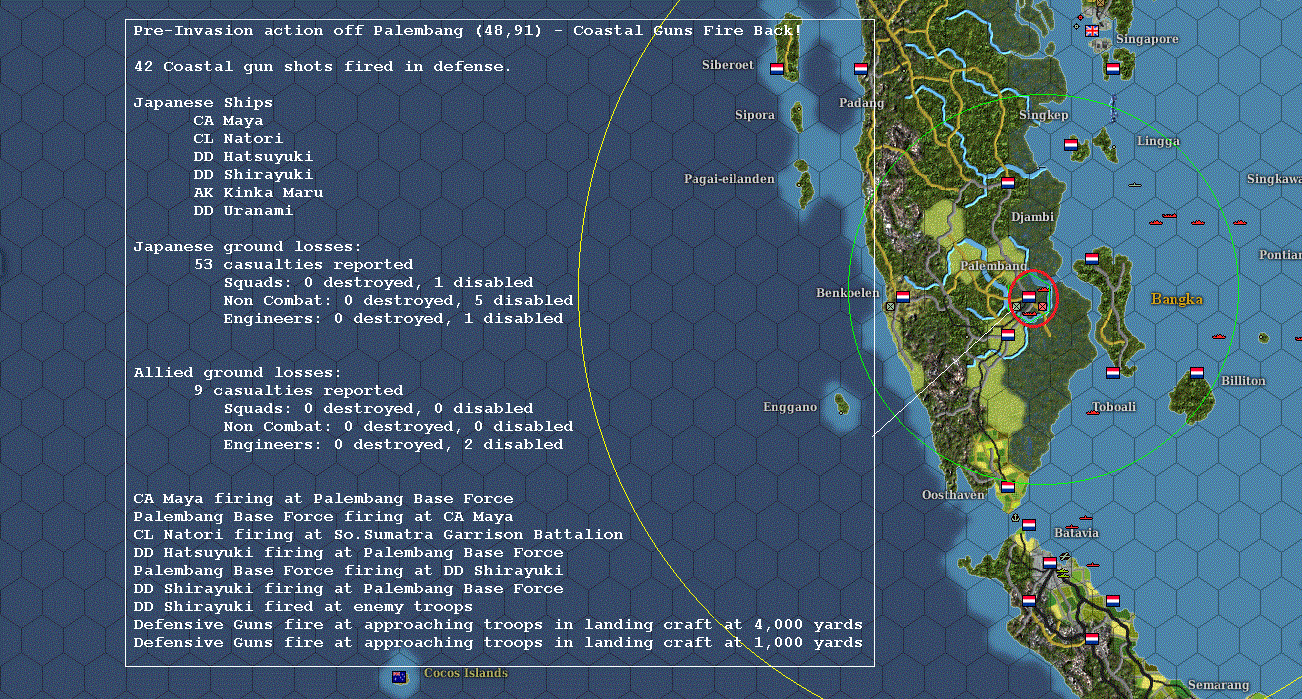Click 'DD Hatsuyuki' in the ship list
The width and height of the screenshot is (1302, 699).
253,156
